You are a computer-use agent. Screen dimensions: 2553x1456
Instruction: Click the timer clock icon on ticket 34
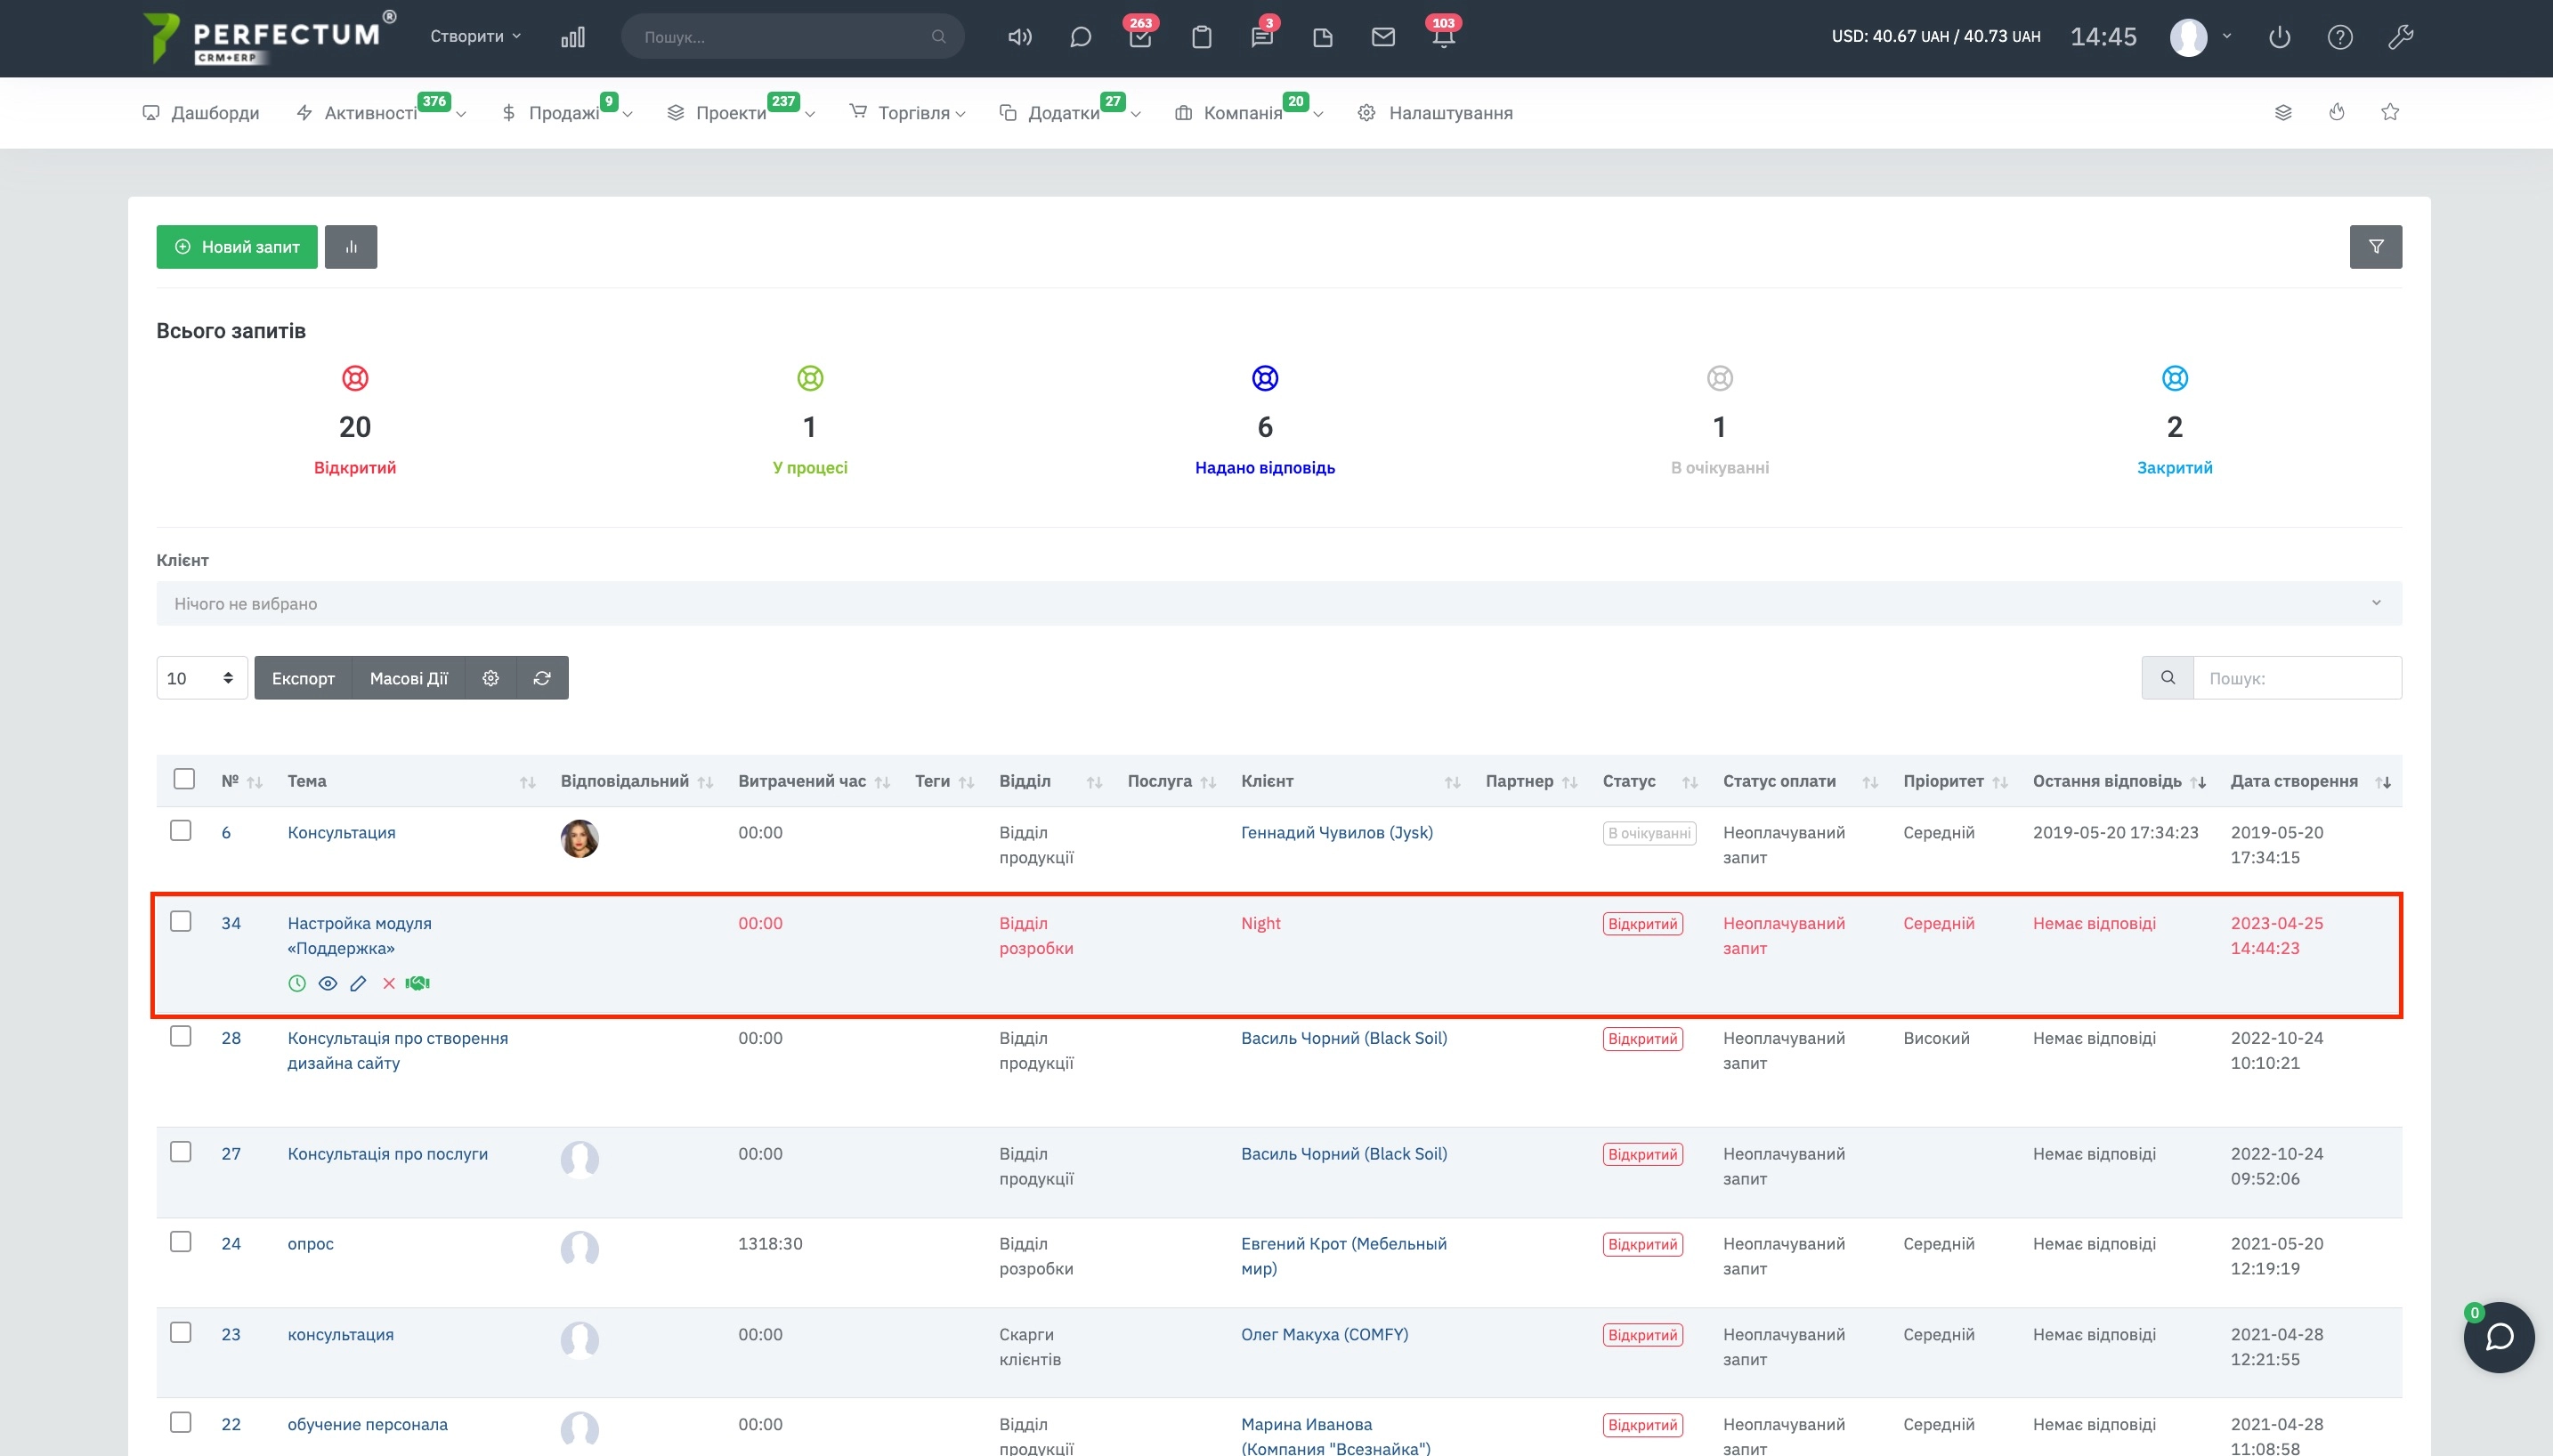coord(297,983)
